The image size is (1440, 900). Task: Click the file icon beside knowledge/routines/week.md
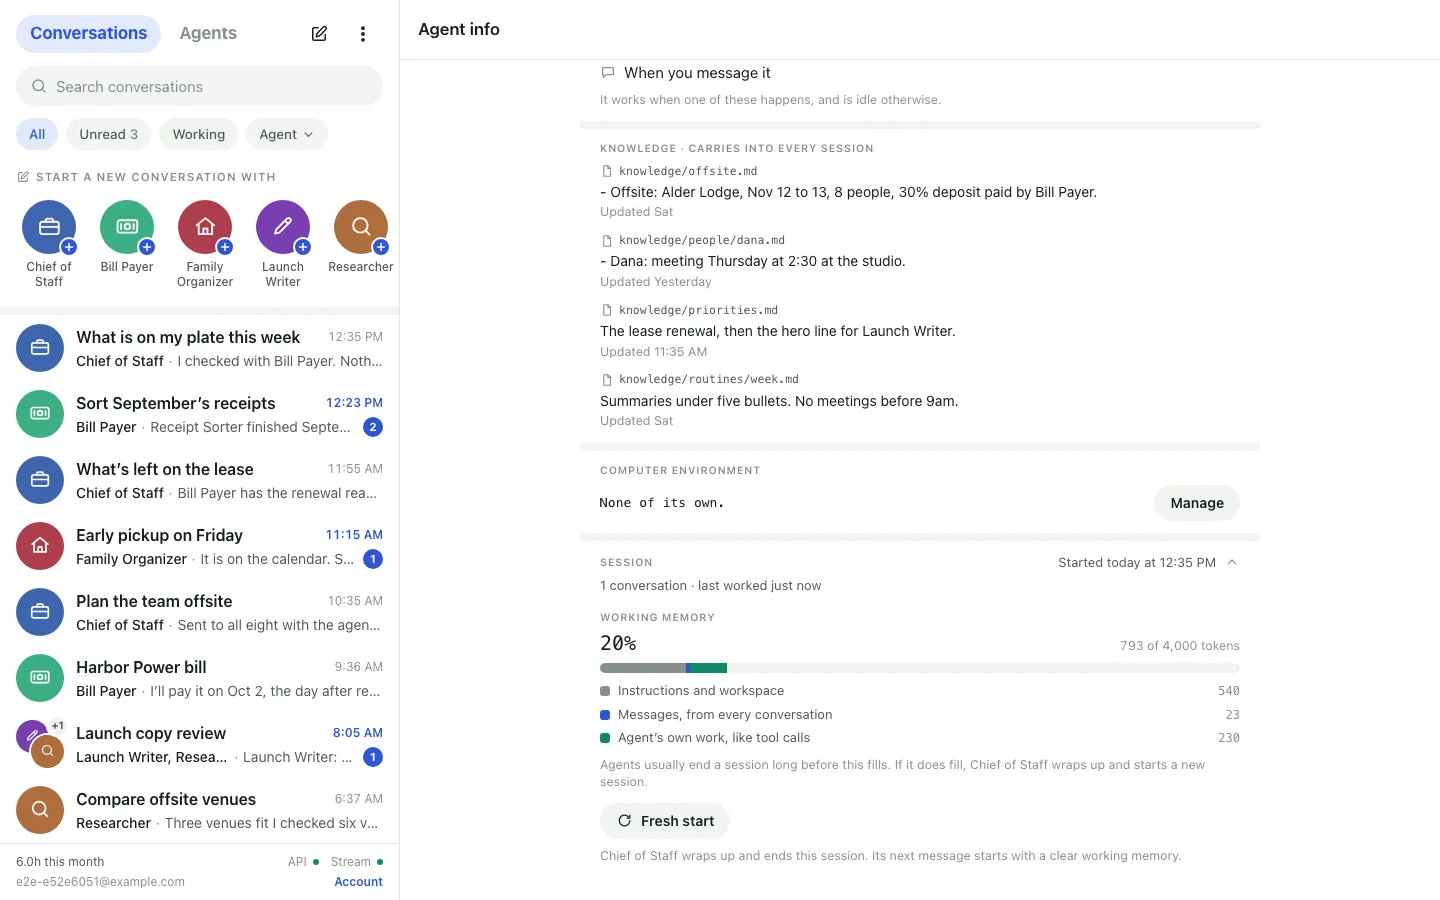[x=607, y=380]
